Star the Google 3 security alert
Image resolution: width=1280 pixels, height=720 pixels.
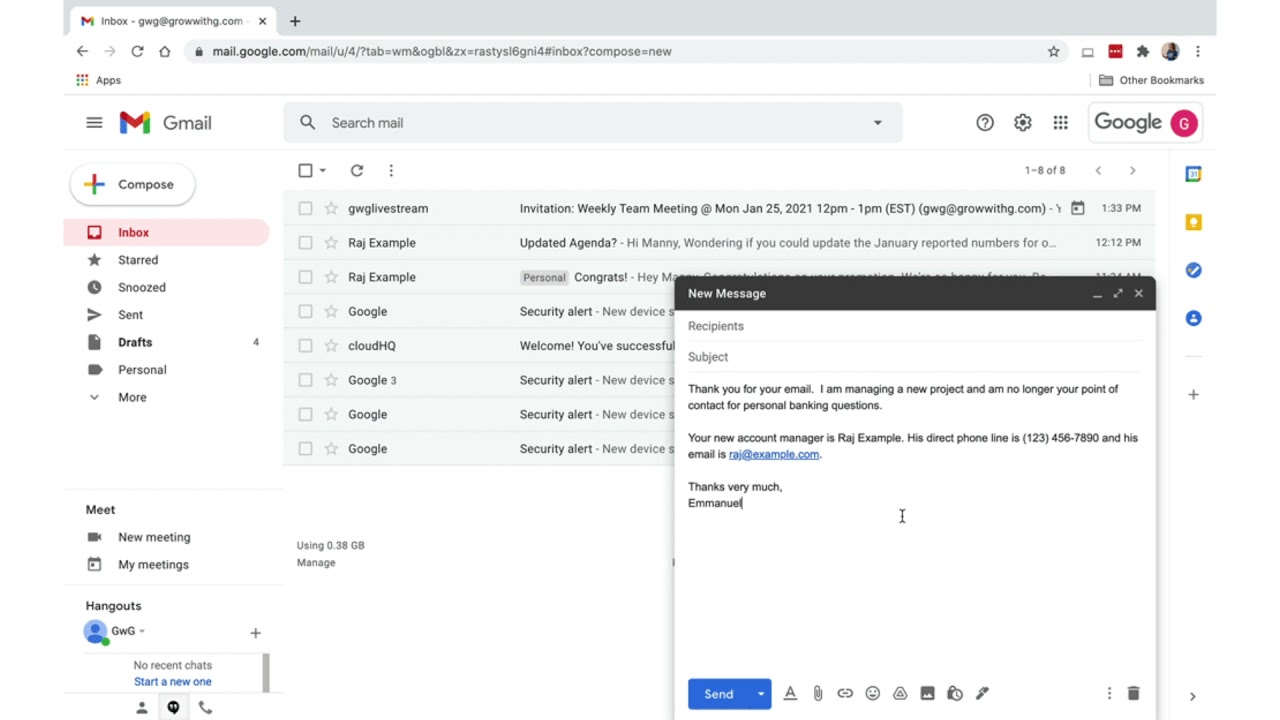331,380
